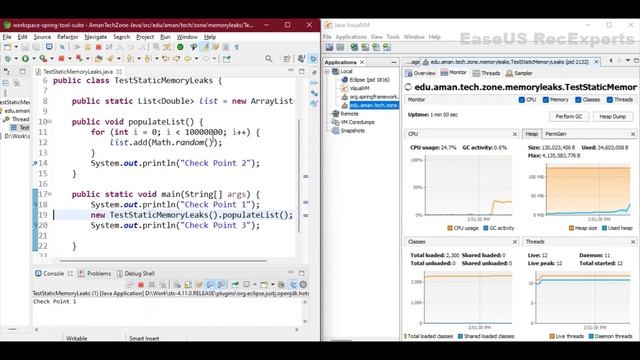
Task: Click the Eclipse toolbar Search magnifier icon
Action: pos(269,59)
